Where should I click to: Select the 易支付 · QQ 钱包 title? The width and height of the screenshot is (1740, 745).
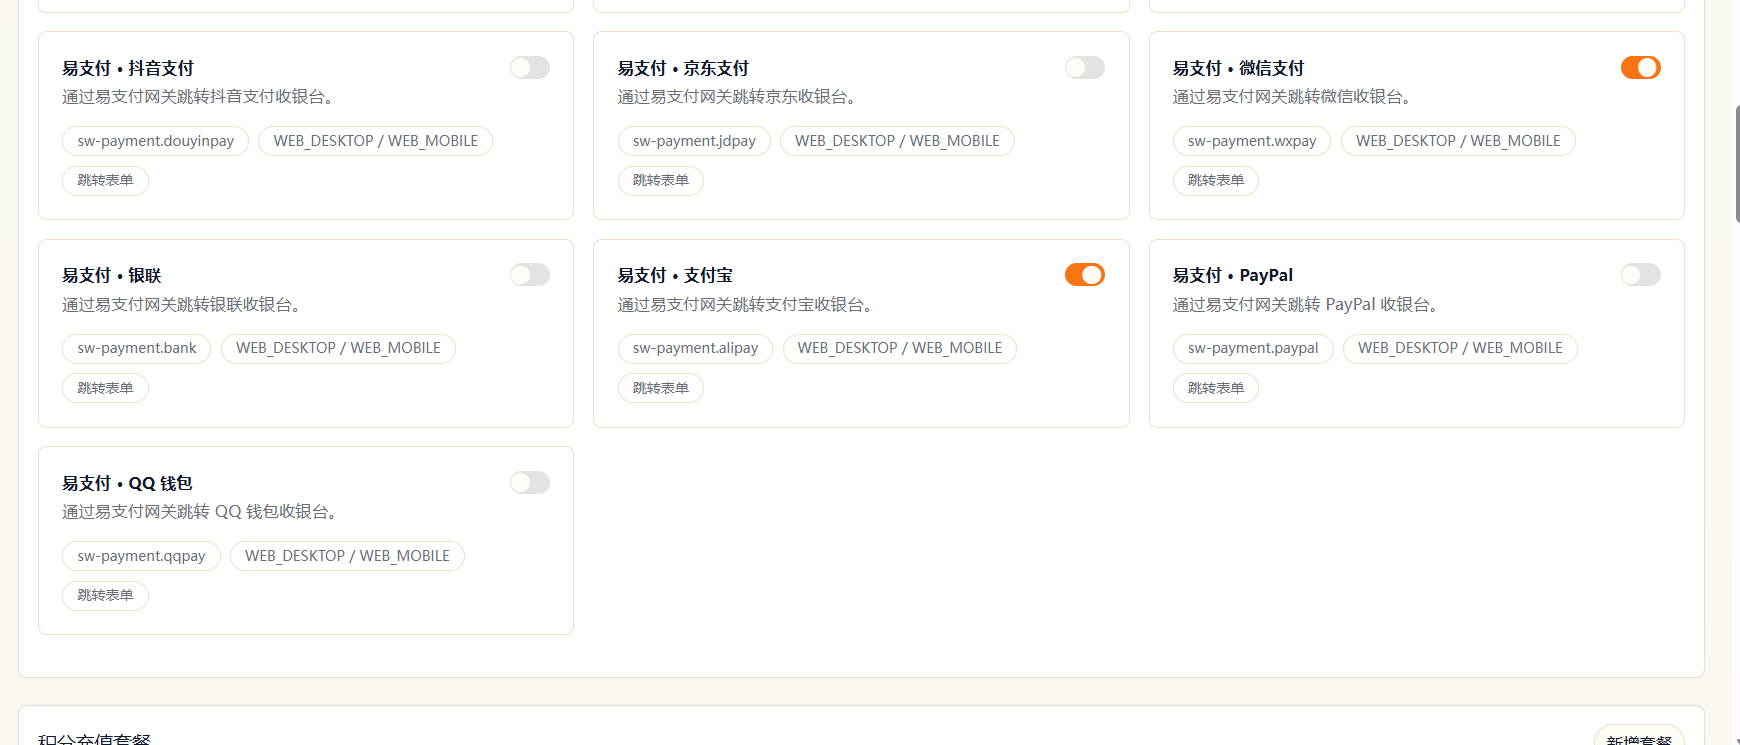tap(127, 483)
